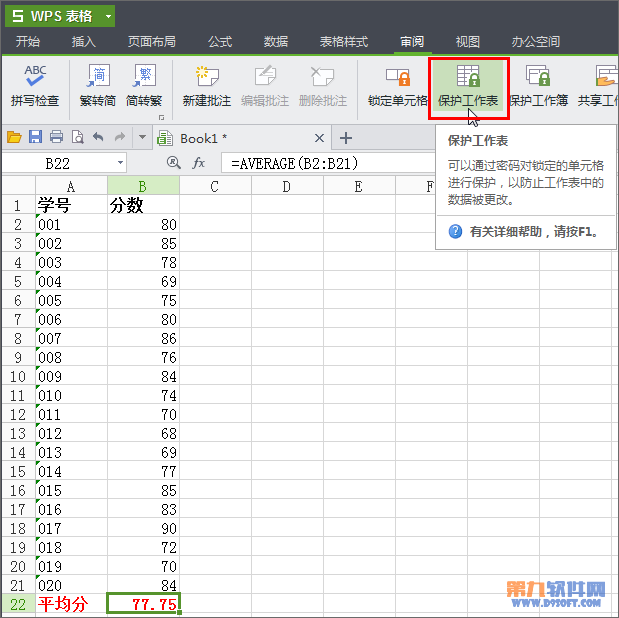Image resolution: width=619 pixels, height=618 pixels.
Task: Click the formula bar with =AVERAGE(B2:B21)
Action: point(328,163)
